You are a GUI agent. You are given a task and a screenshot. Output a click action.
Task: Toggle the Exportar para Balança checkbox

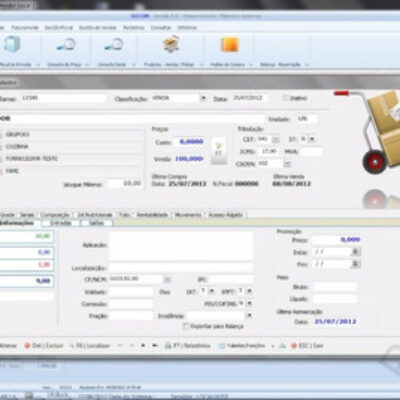[x=186, y=326]
